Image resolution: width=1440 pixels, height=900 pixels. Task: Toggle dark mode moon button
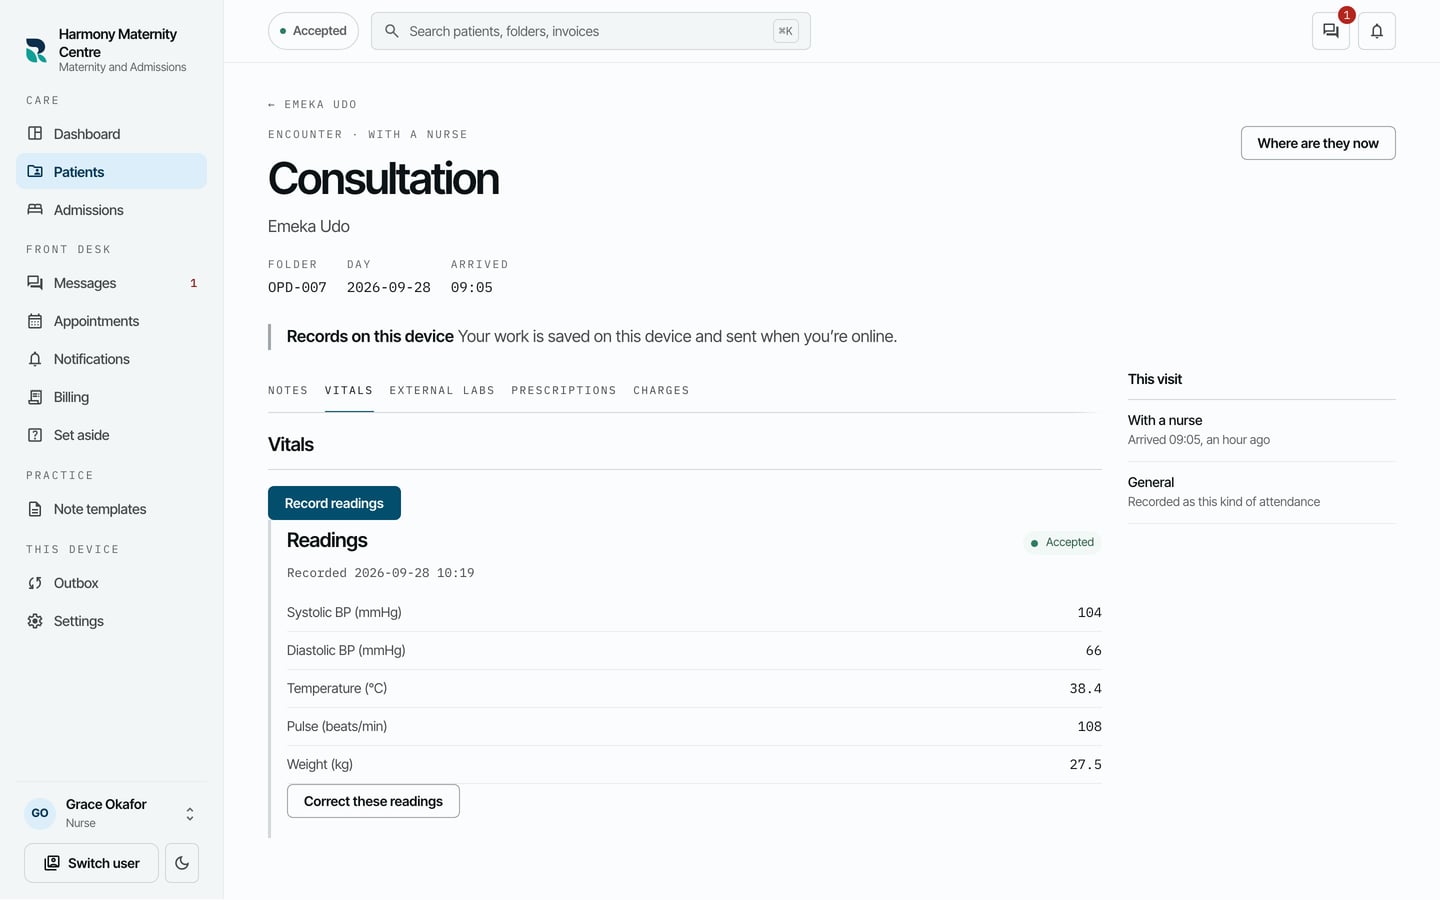point(182,863)
